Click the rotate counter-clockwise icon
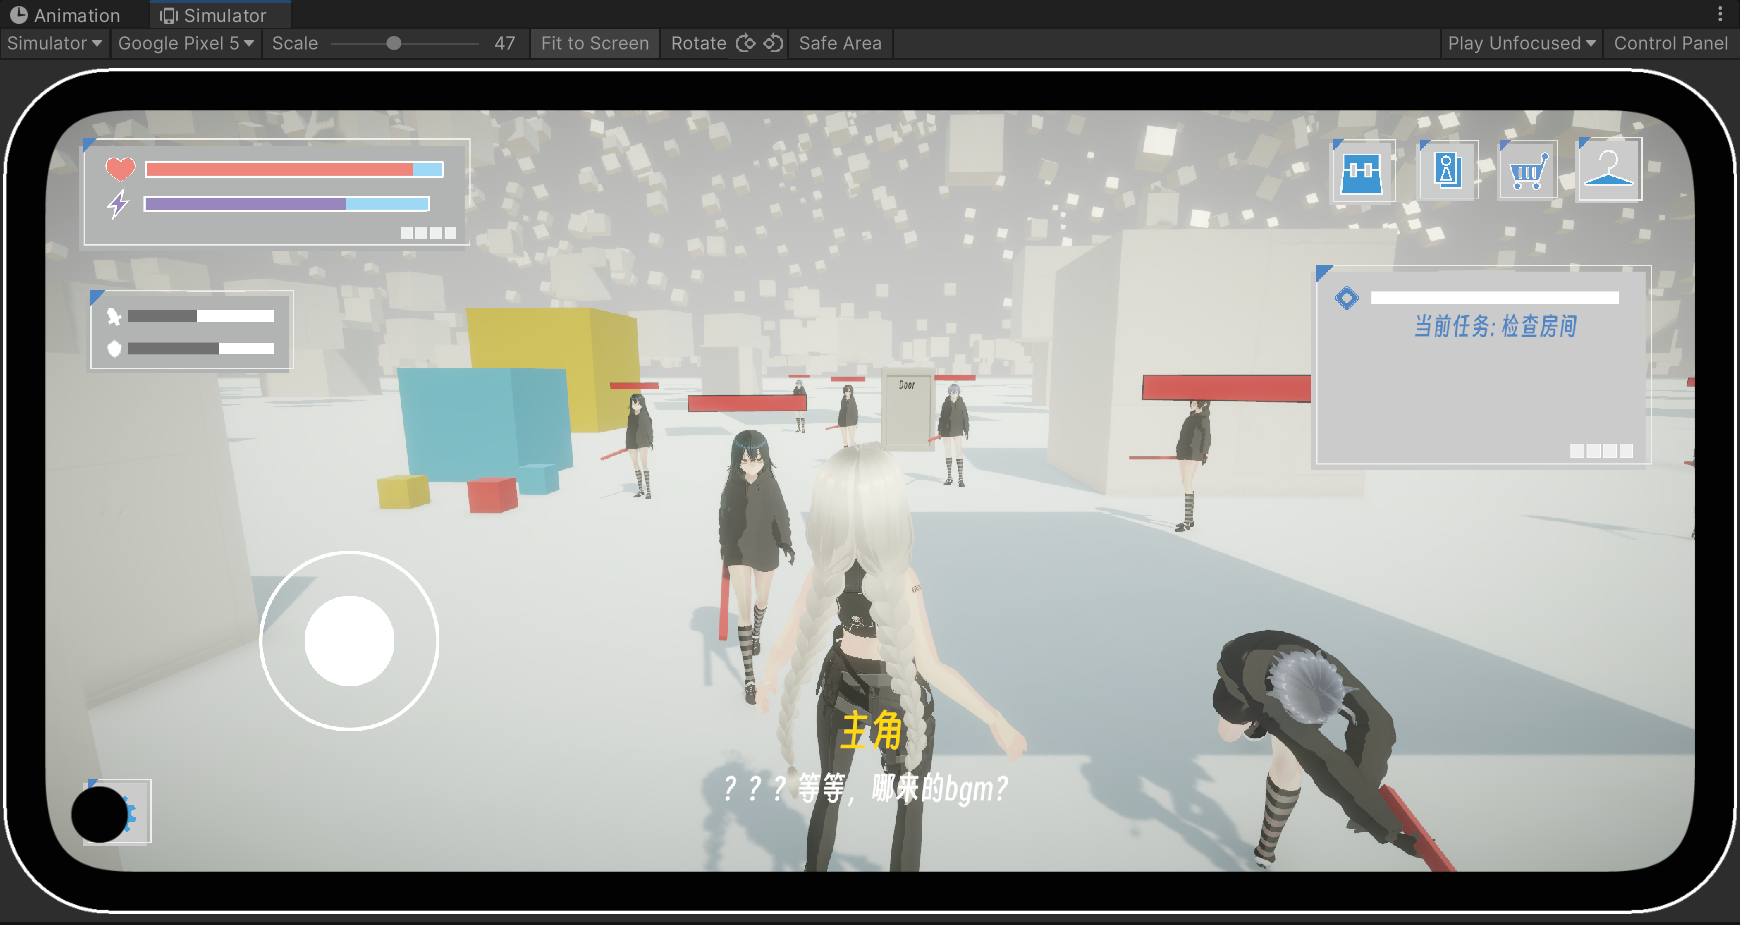1740x925 pixels. tap(773, 43)
